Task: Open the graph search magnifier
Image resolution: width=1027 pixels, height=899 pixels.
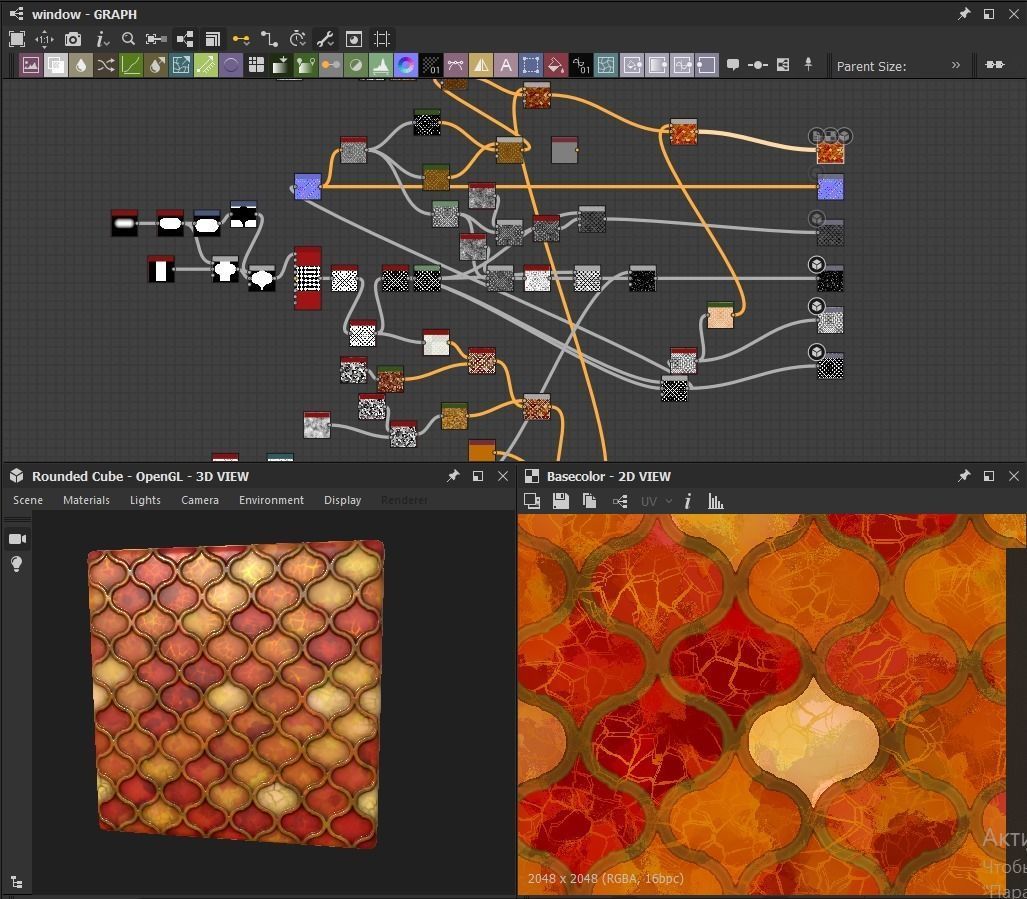Action: [x=128, y=39]
